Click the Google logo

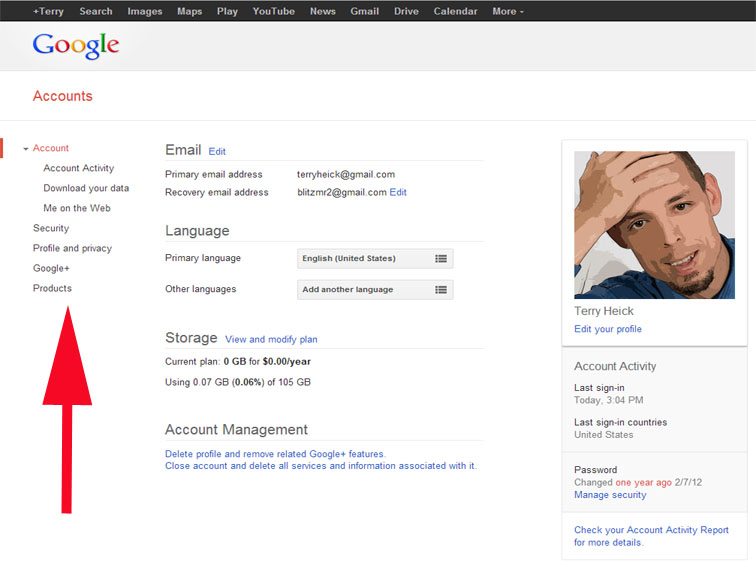(x=76, y=46)
